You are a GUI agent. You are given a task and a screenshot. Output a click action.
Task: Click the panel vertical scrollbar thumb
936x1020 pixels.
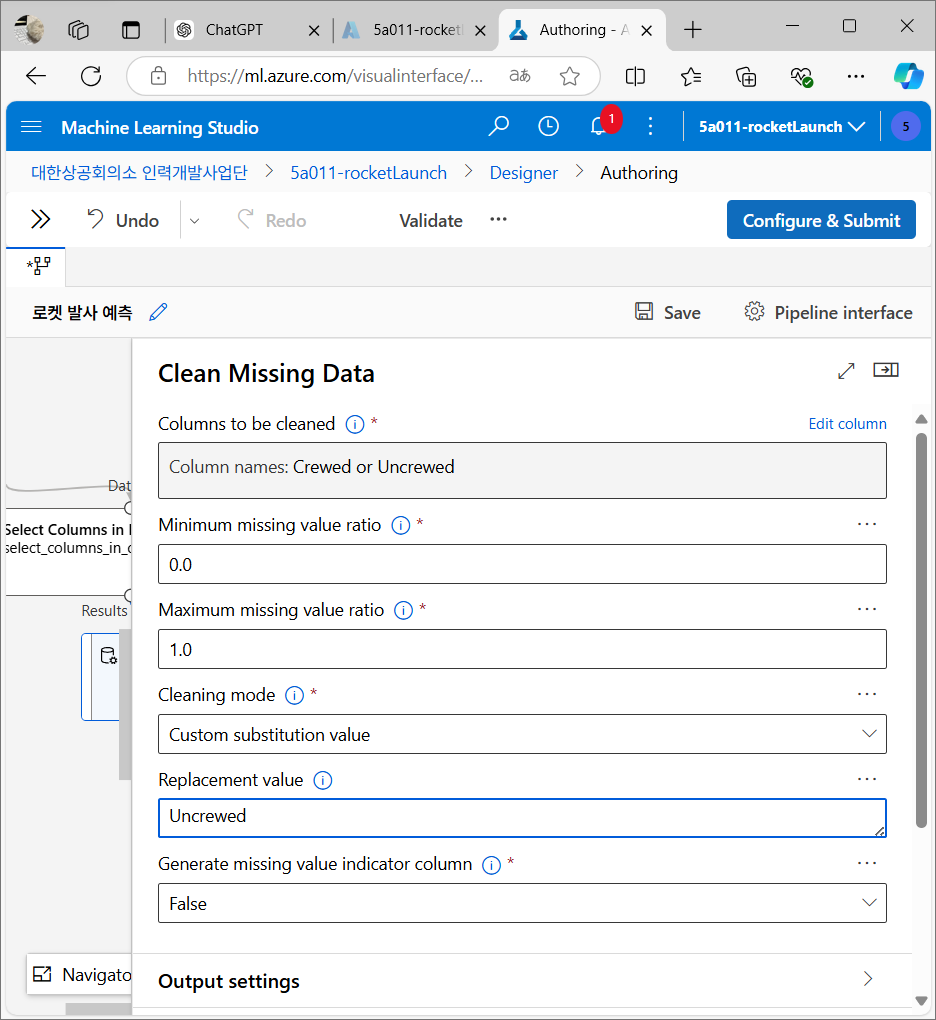920,630
